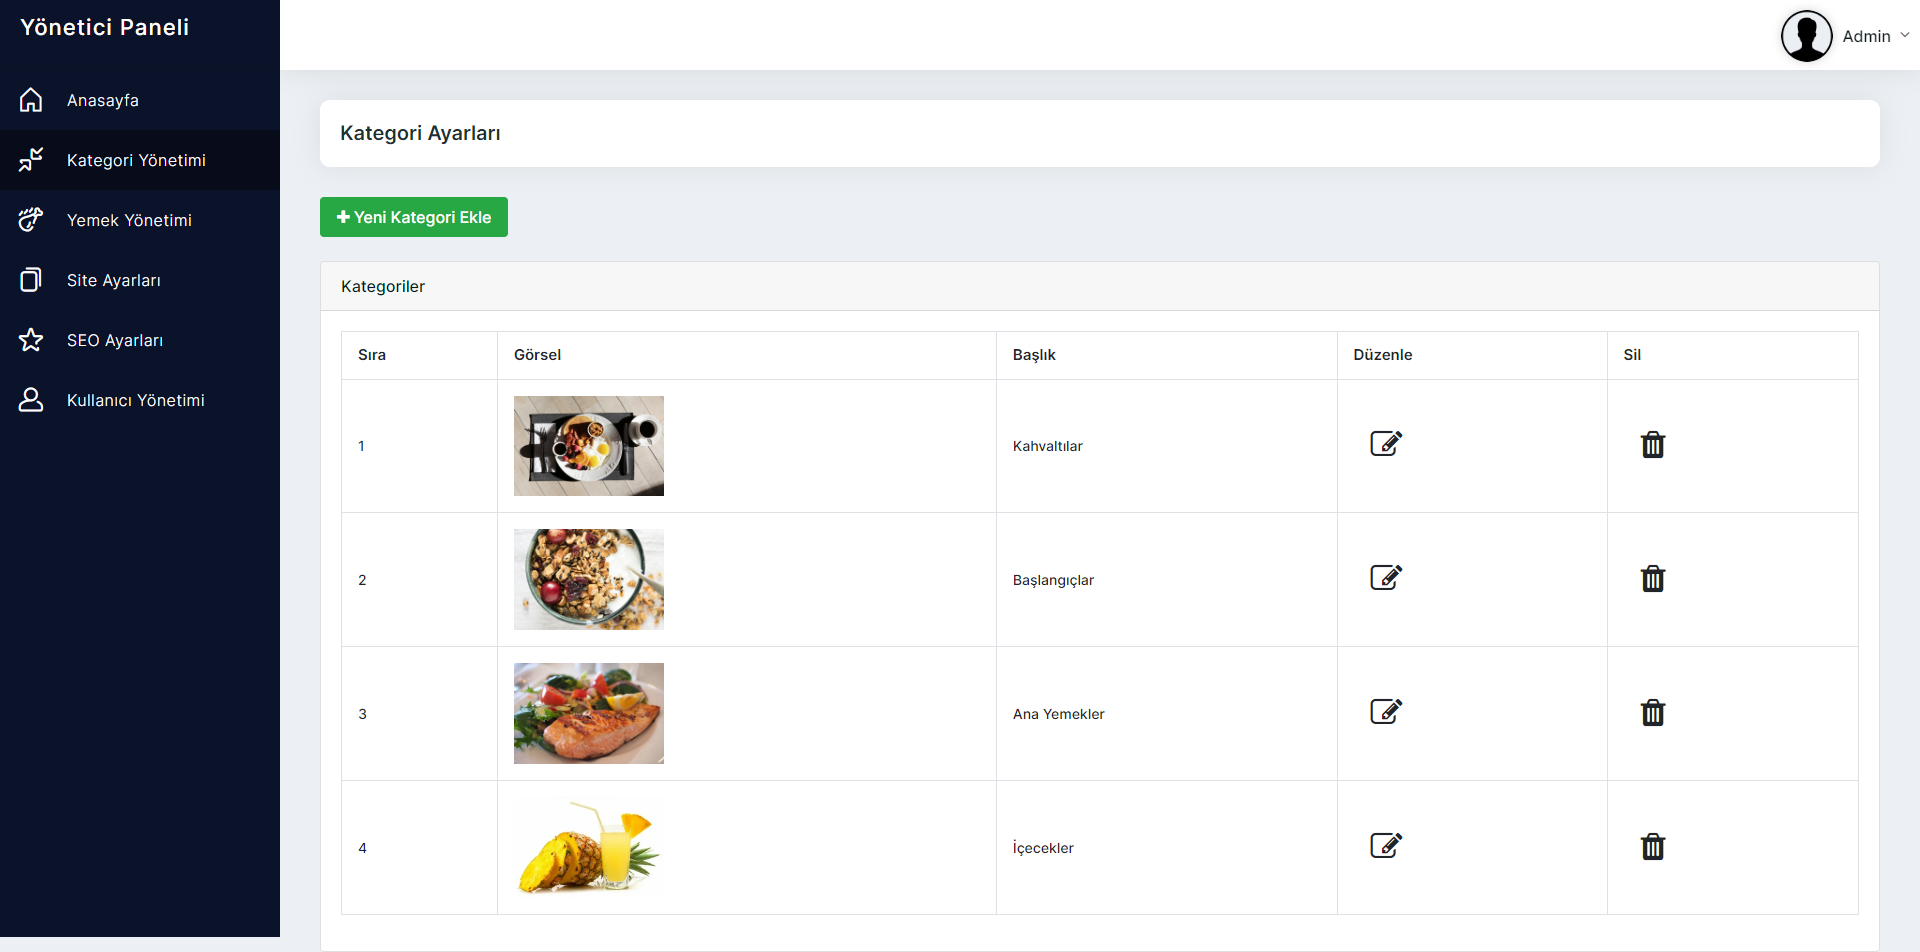
Task: Edit the İçecekler category
Action: click(1386, 845)
